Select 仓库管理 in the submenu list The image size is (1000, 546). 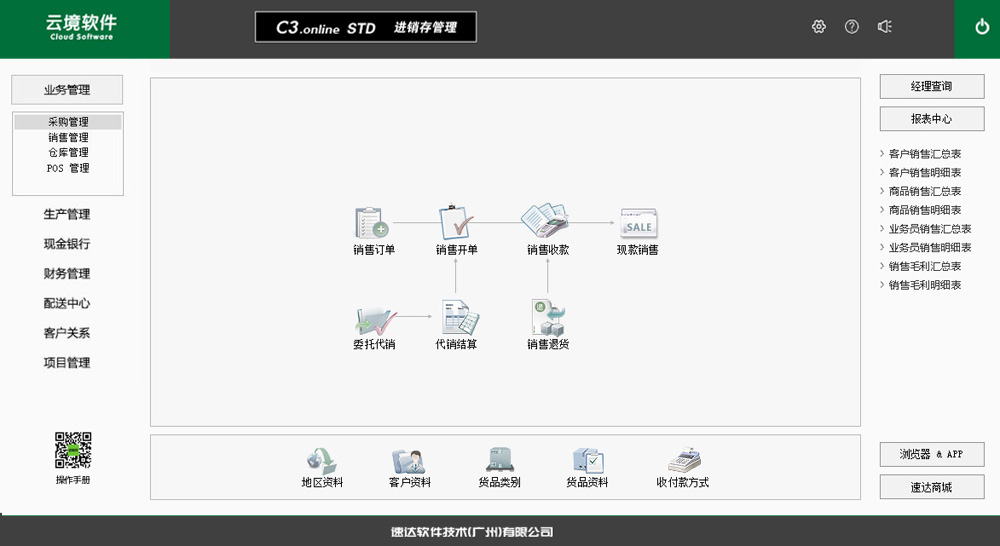[68, 153]
